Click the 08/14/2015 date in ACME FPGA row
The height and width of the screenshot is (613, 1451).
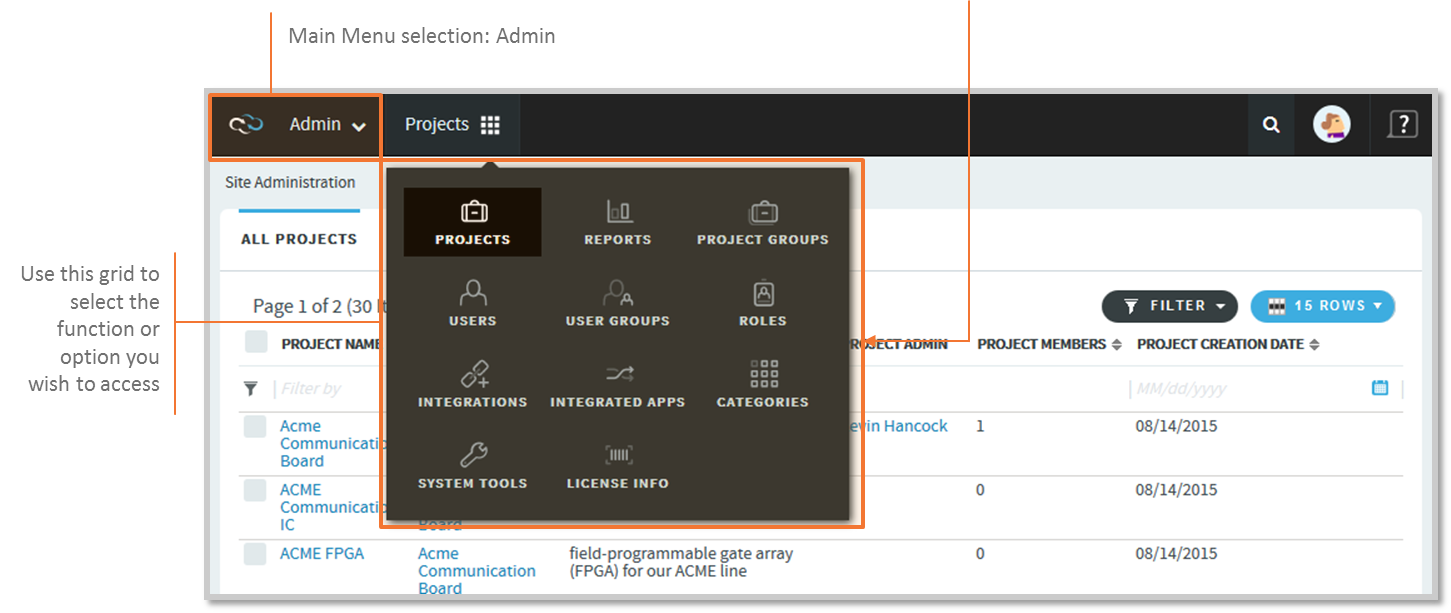point(1176,553)
